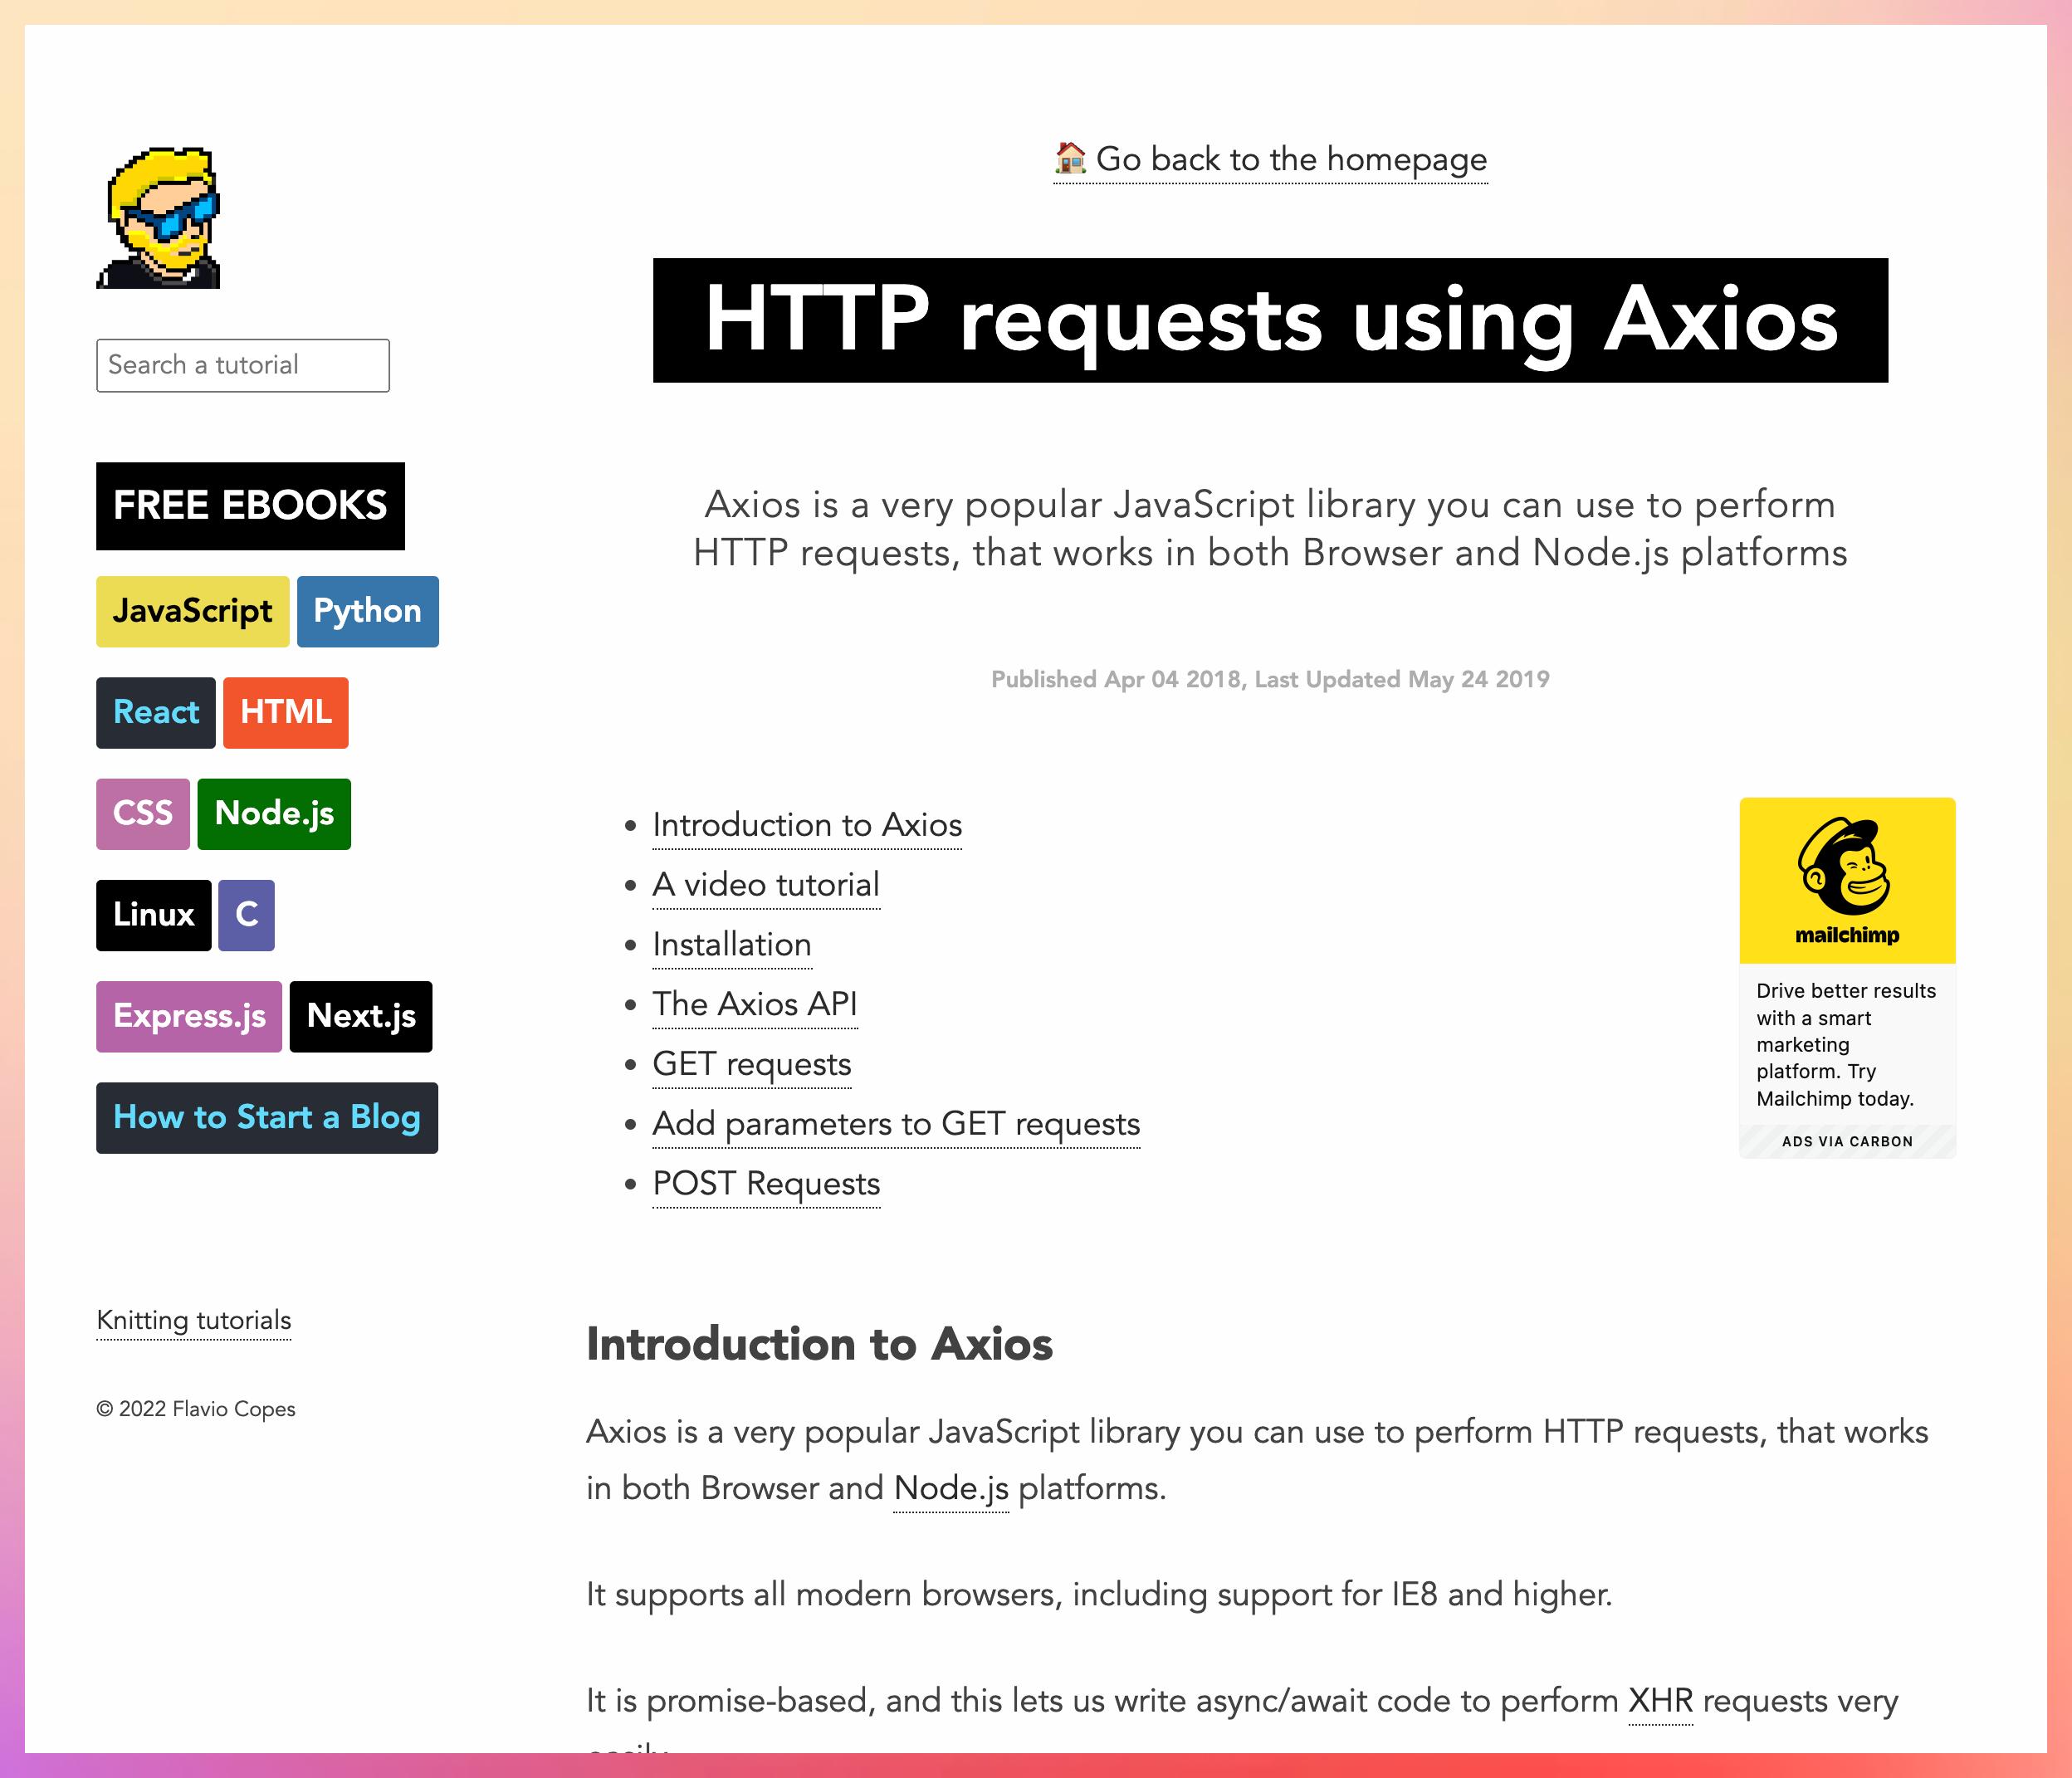Click the Introduction to Axios heading

[x=819, y=1343]
